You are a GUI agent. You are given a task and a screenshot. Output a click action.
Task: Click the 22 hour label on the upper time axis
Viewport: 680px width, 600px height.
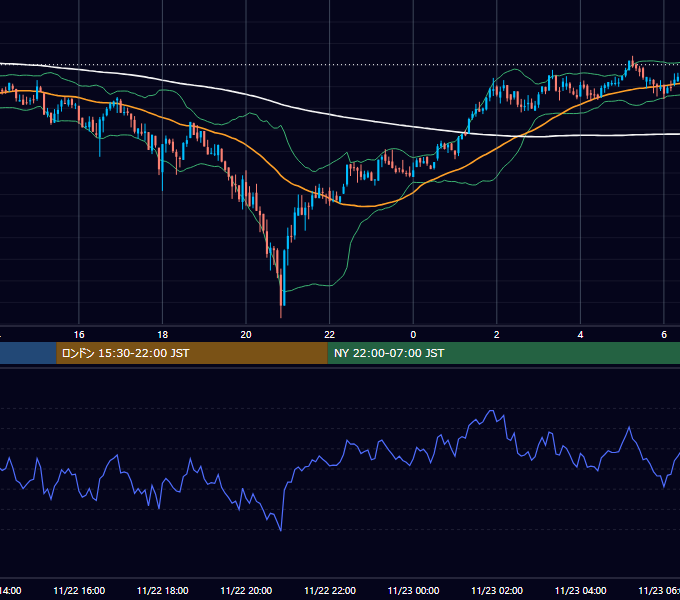330,335
